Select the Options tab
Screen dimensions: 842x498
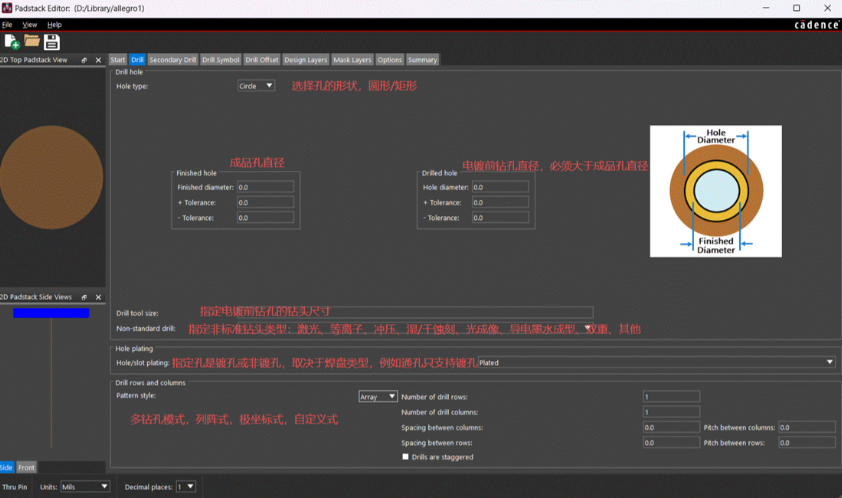click(390, 60)
